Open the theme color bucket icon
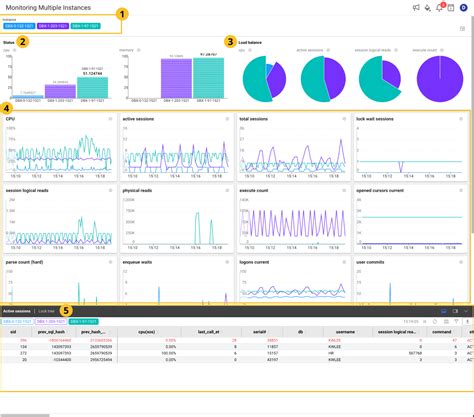The width and height of the screenshot is (474, 417). [x=427, y=7]
